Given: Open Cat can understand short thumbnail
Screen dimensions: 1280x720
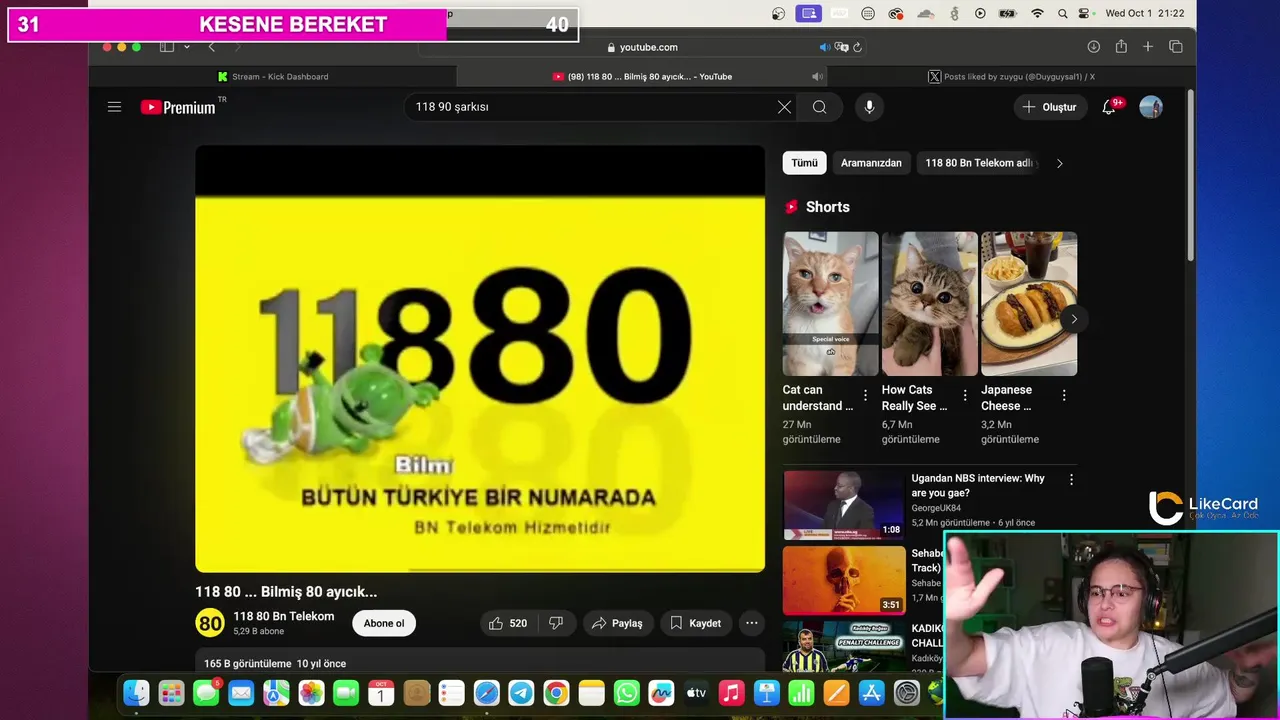Looking at the screenshot, I should [830, 304].
